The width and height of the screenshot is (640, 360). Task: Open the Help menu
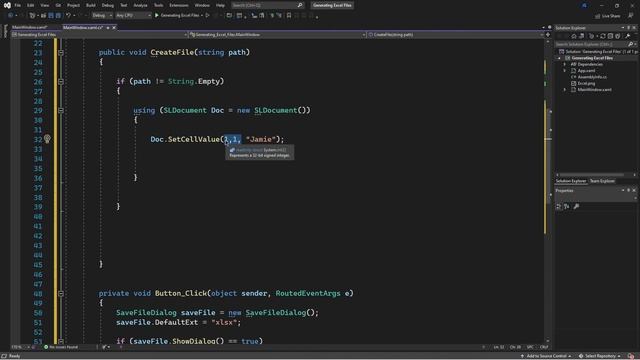coord(220,5)
